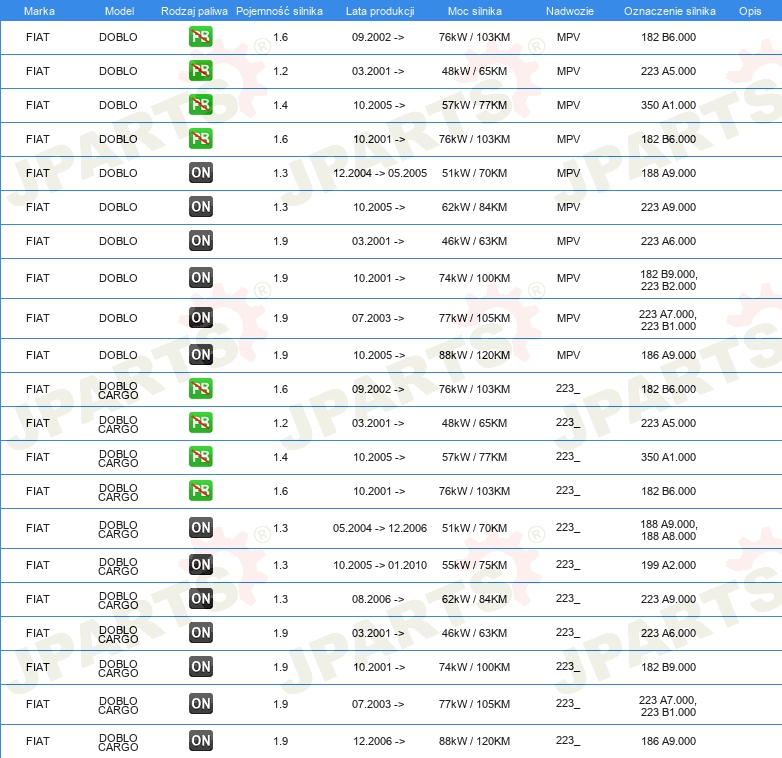The height and width of the screenshot is (758, 782).
Task: Click engine code 199 A2.000
Action: 668,565
